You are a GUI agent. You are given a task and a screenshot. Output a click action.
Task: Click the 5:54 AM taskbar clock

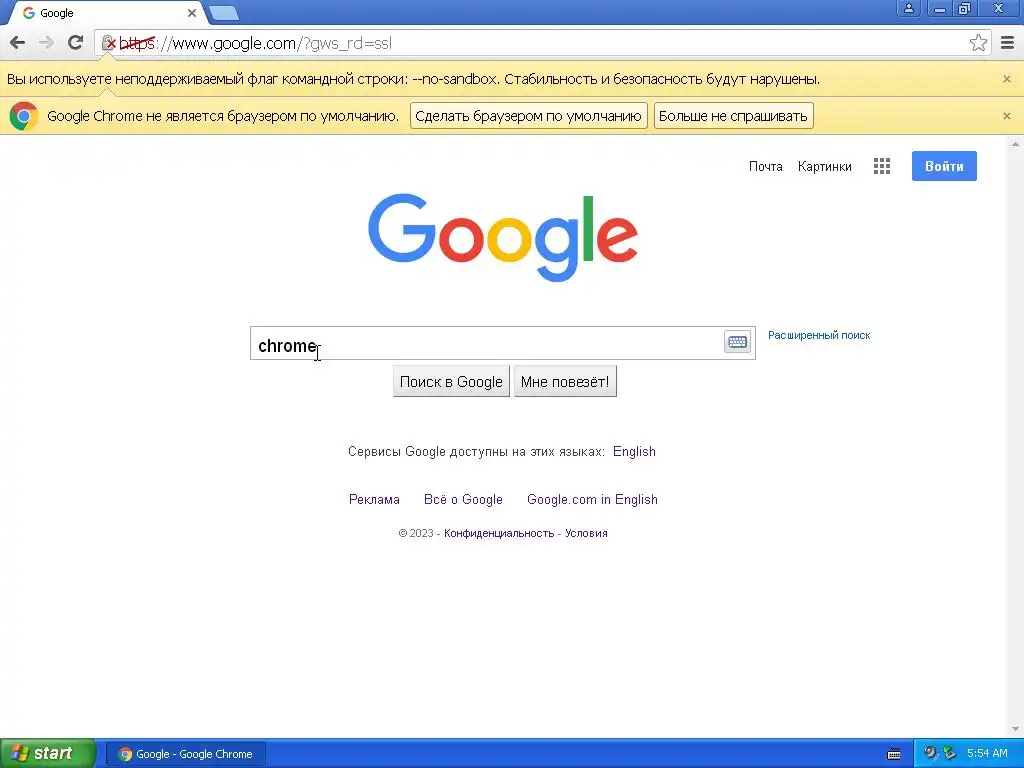coord(987,754)
